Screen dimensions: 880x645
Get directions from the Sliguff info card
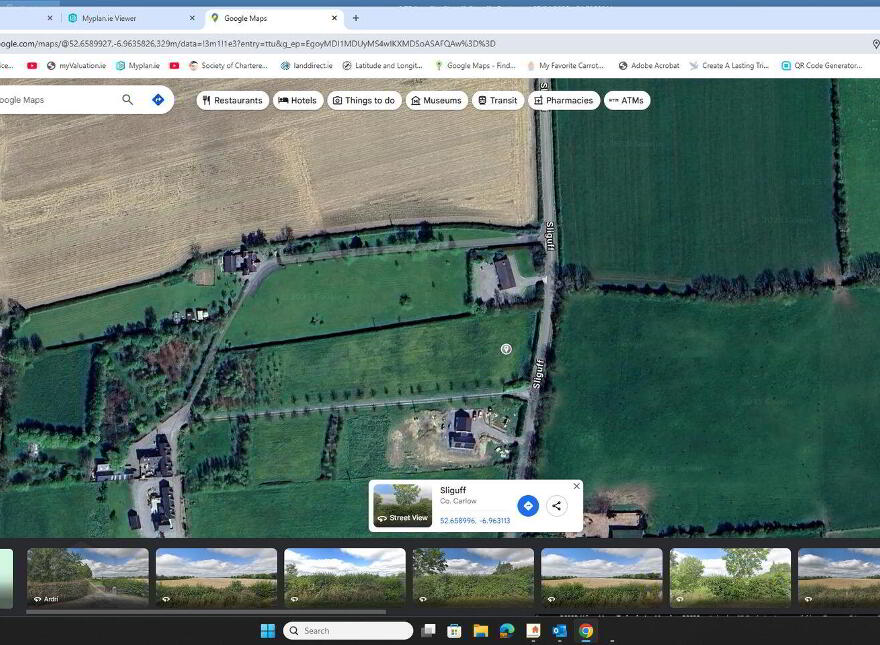pos(528,506)
